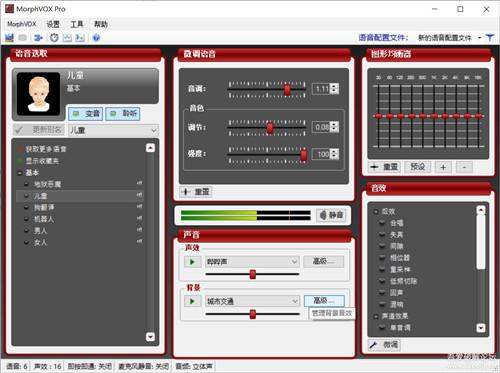Collapse the 基本 voice group
The image size is (500, 373).
(x=20, y=173)
